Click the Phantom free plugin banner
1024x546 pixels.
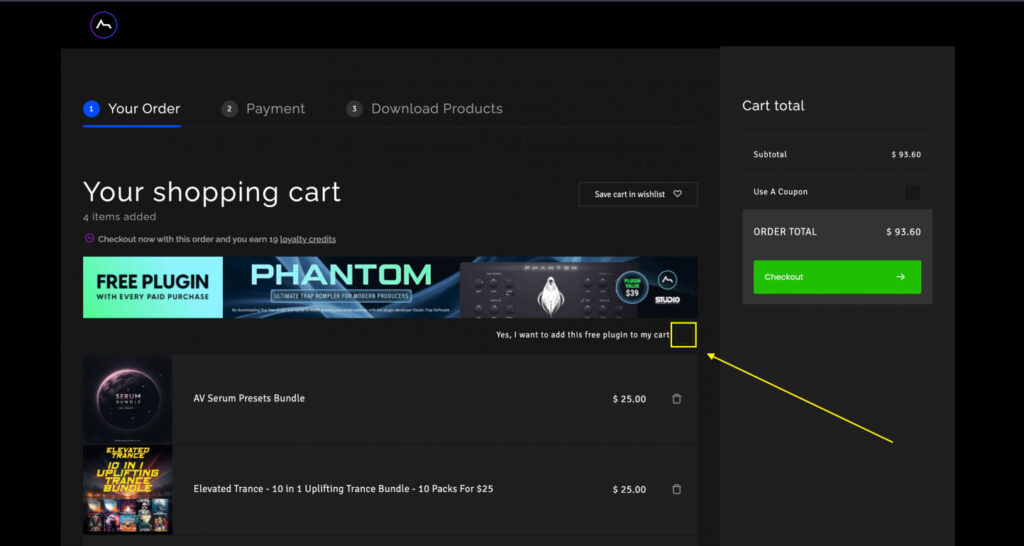[390, 287]
